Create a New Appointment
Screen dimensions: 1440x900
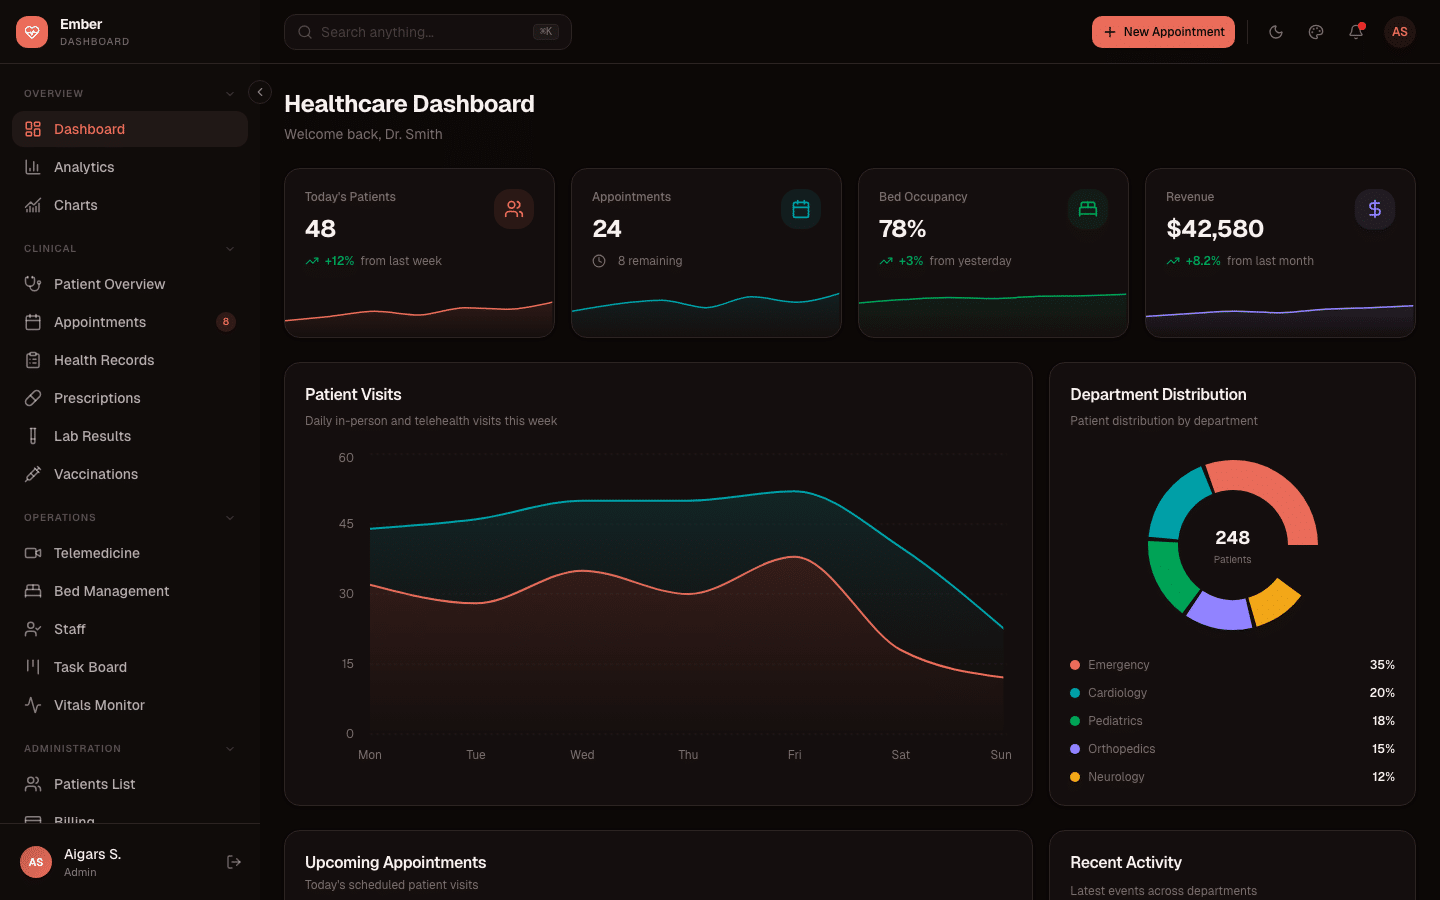[x=1163, y=32]
